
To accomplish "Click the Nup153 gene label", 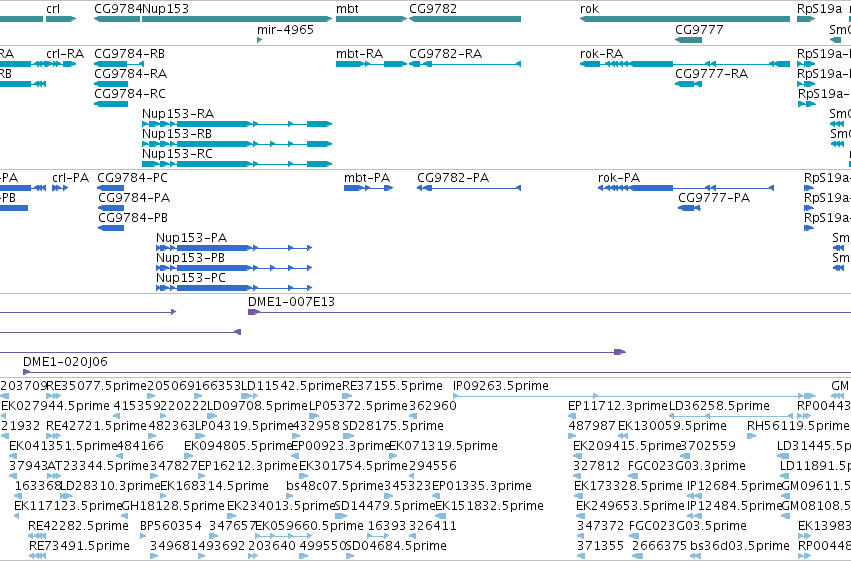I will pyautogui.click(x=166, y=9).
